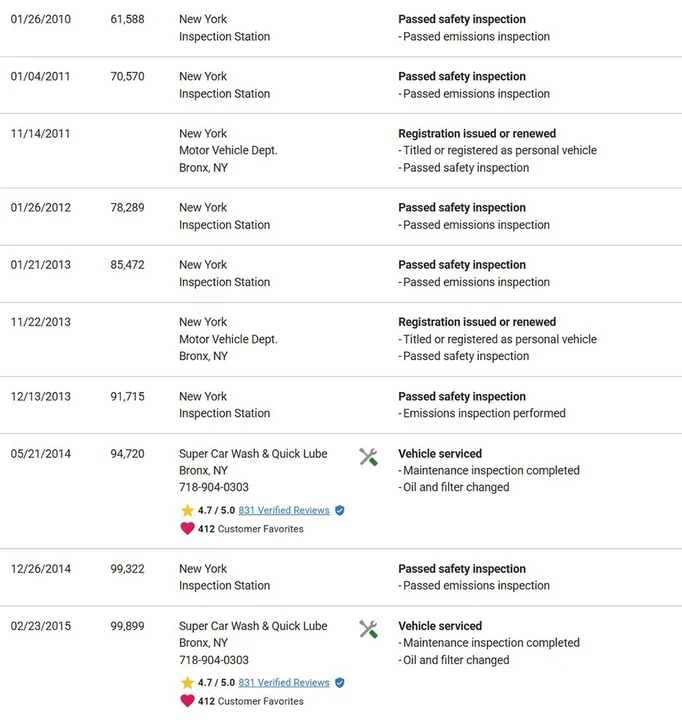This screenshot has width=682, height=720.
Task: Click the gold star rating in 02/23/2015 entry
Action: click(x=187, y=682)
